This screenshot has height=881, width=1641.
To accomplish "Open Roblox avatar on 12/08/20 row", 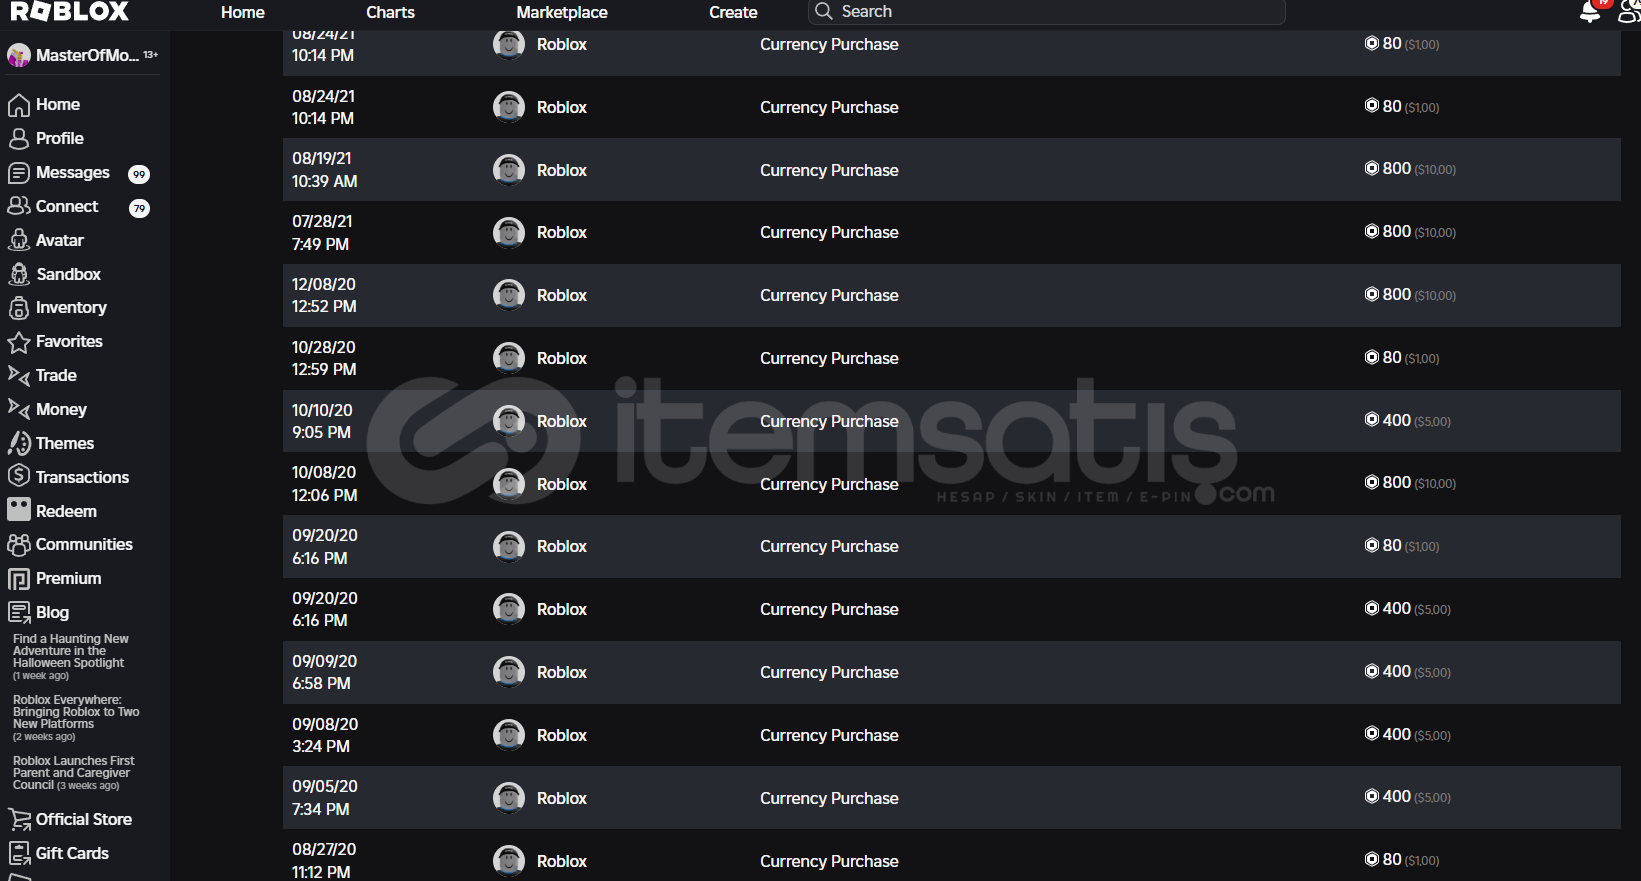I will point(509,295).
